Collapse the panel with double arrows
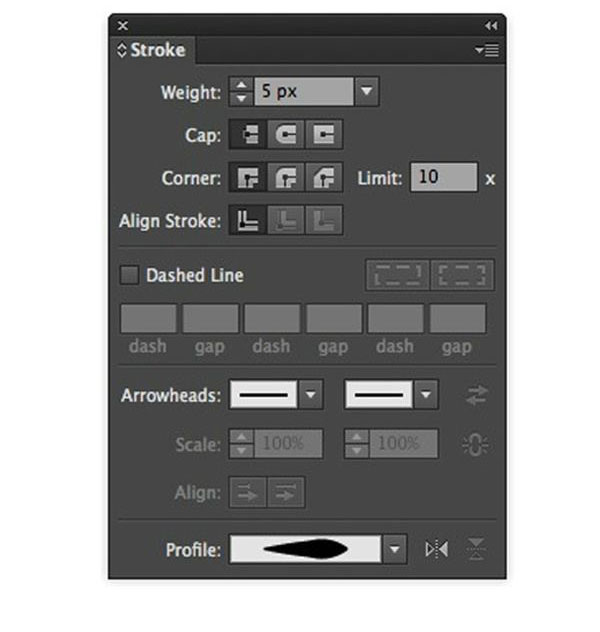The height and width of the screenshot is (632, 600). click(490, 25)
